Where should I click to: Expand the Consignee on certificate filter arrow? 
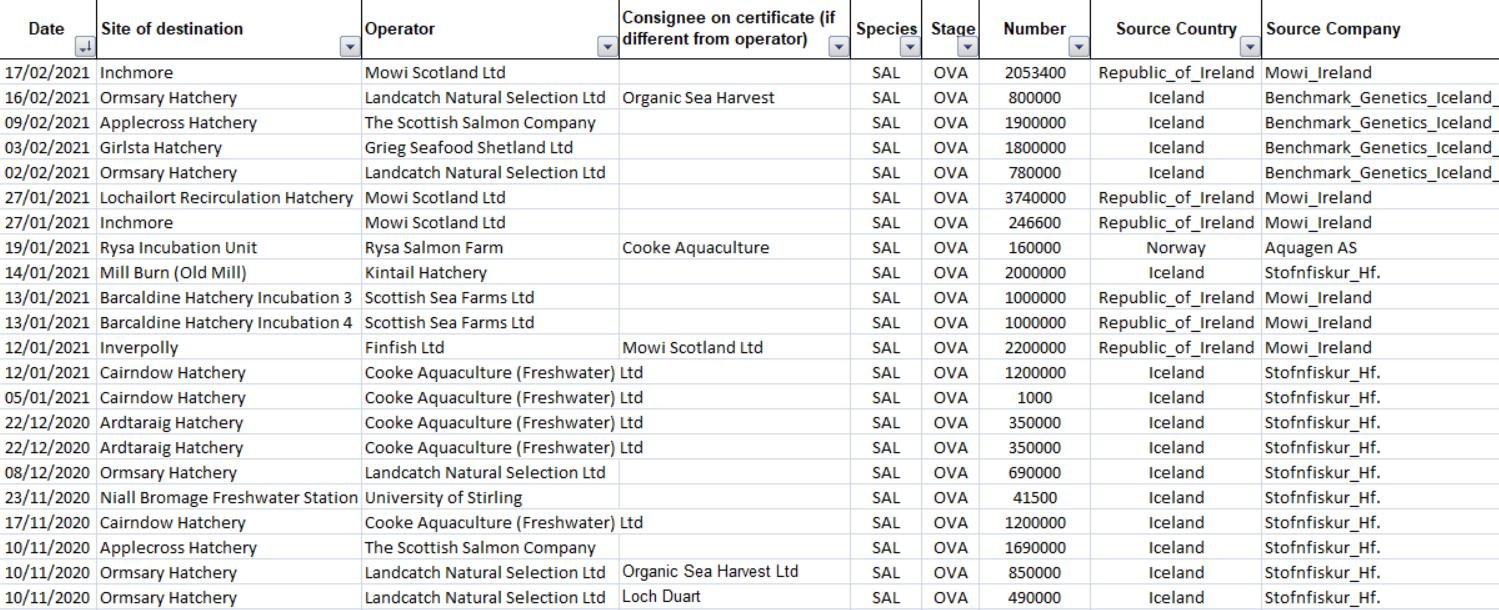click(x=839, y=47)
